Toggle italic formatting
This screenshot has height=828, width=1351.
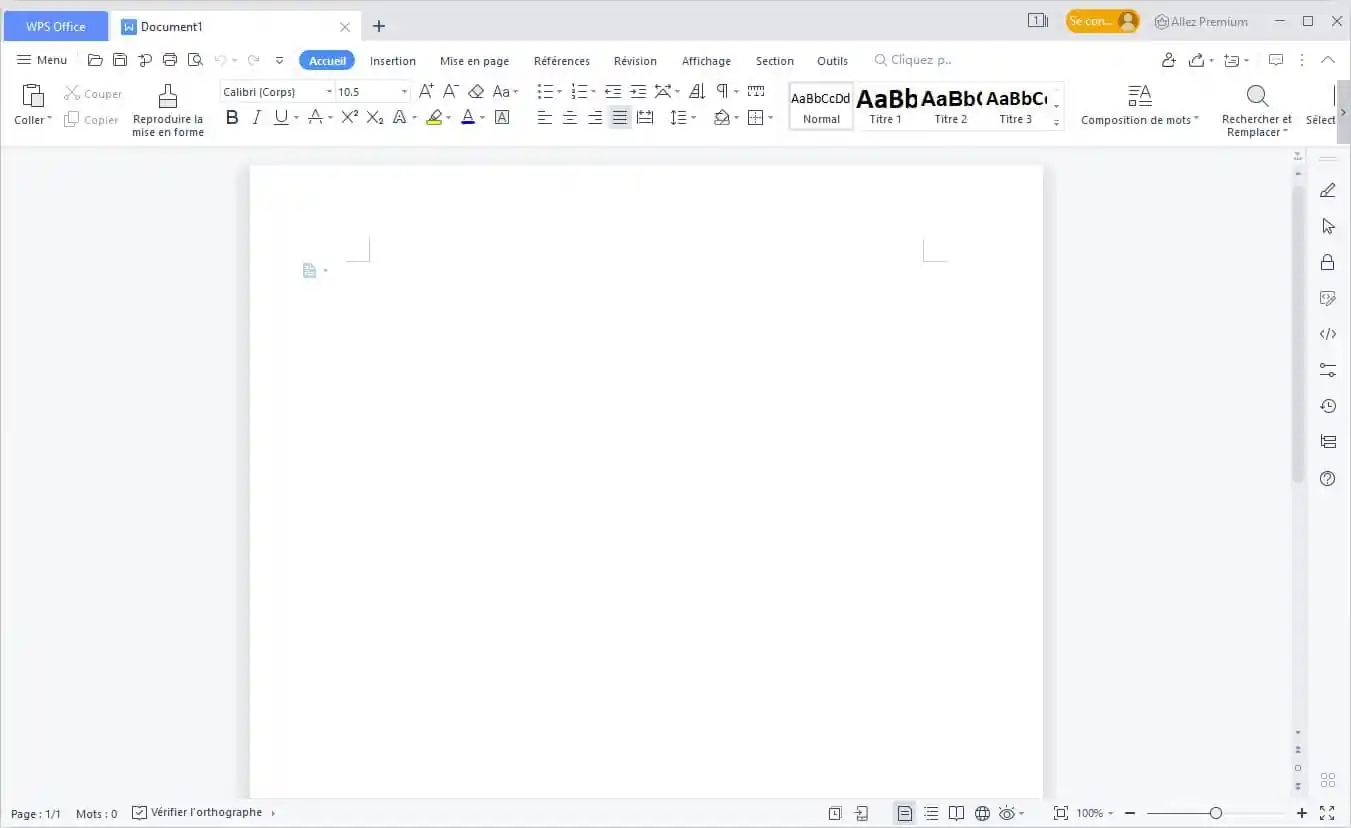point(256,118)
